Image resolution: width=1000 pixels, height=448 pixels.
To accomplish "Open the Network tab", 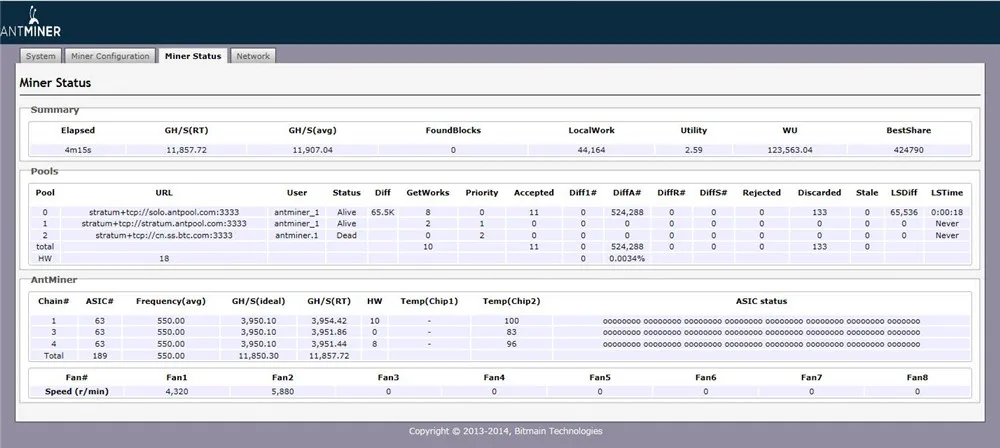I will pyautogui.click(x=253, y=56).
